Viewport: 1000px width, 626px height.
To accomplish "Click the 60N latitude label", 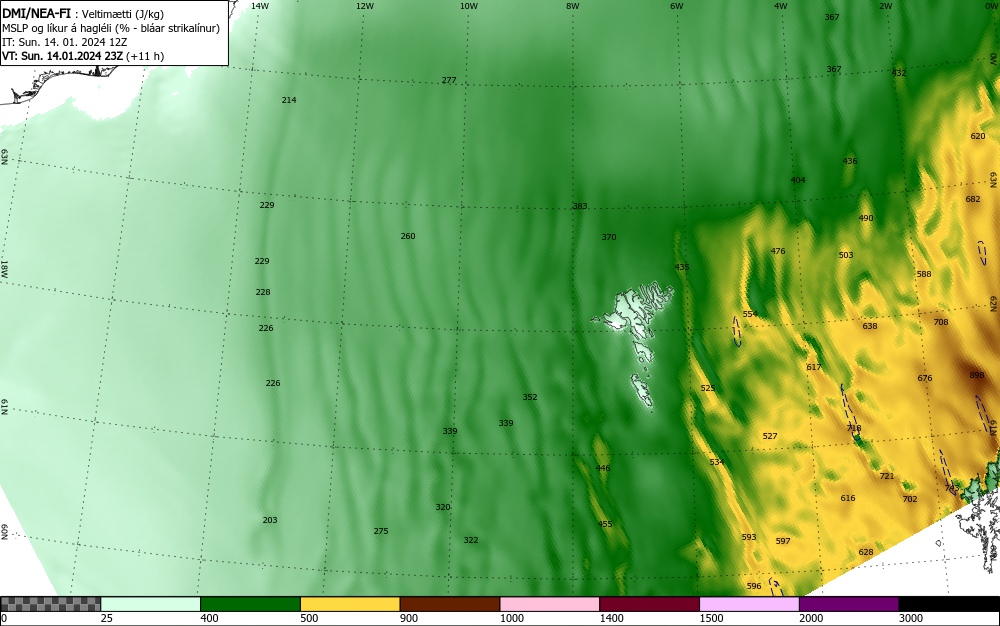I will point(4,532).
